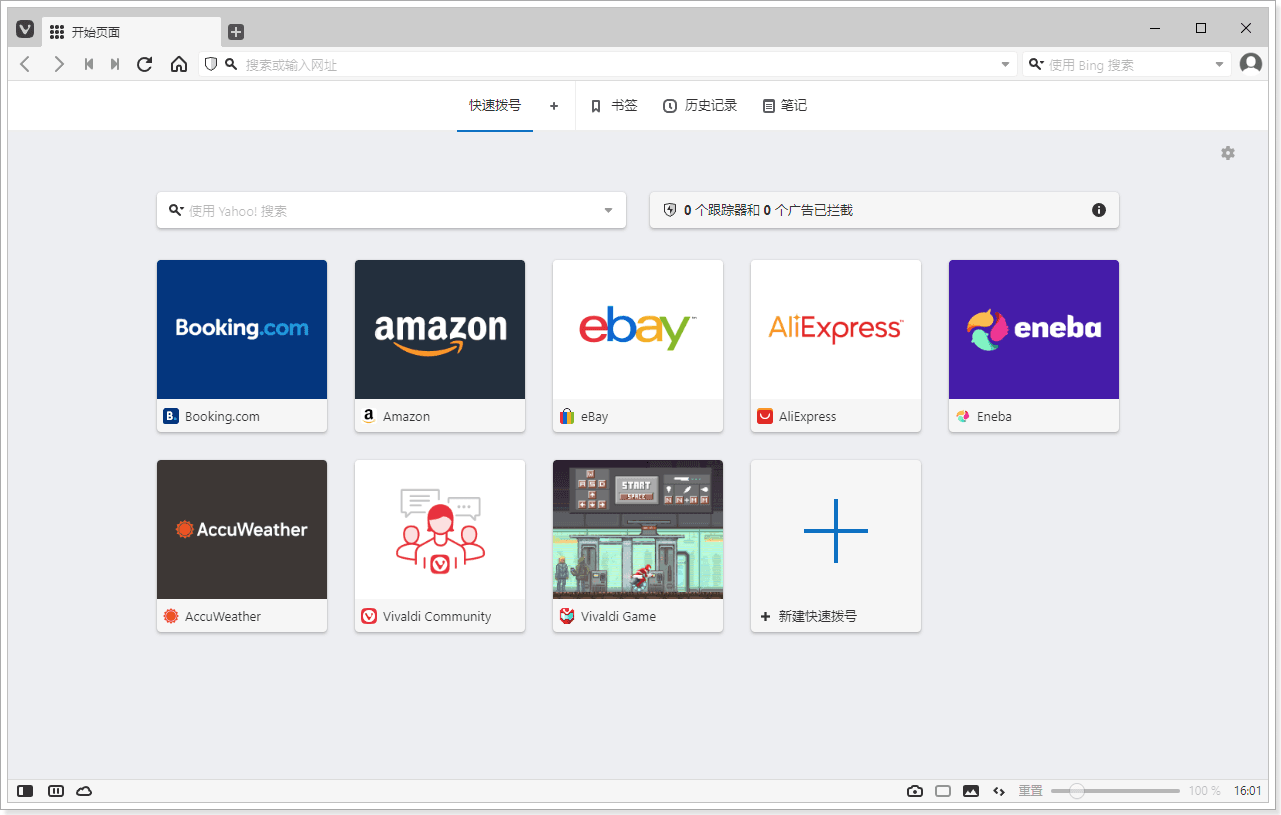Click the large plus add tile
1281x815 pixels.
click(836, 530)
